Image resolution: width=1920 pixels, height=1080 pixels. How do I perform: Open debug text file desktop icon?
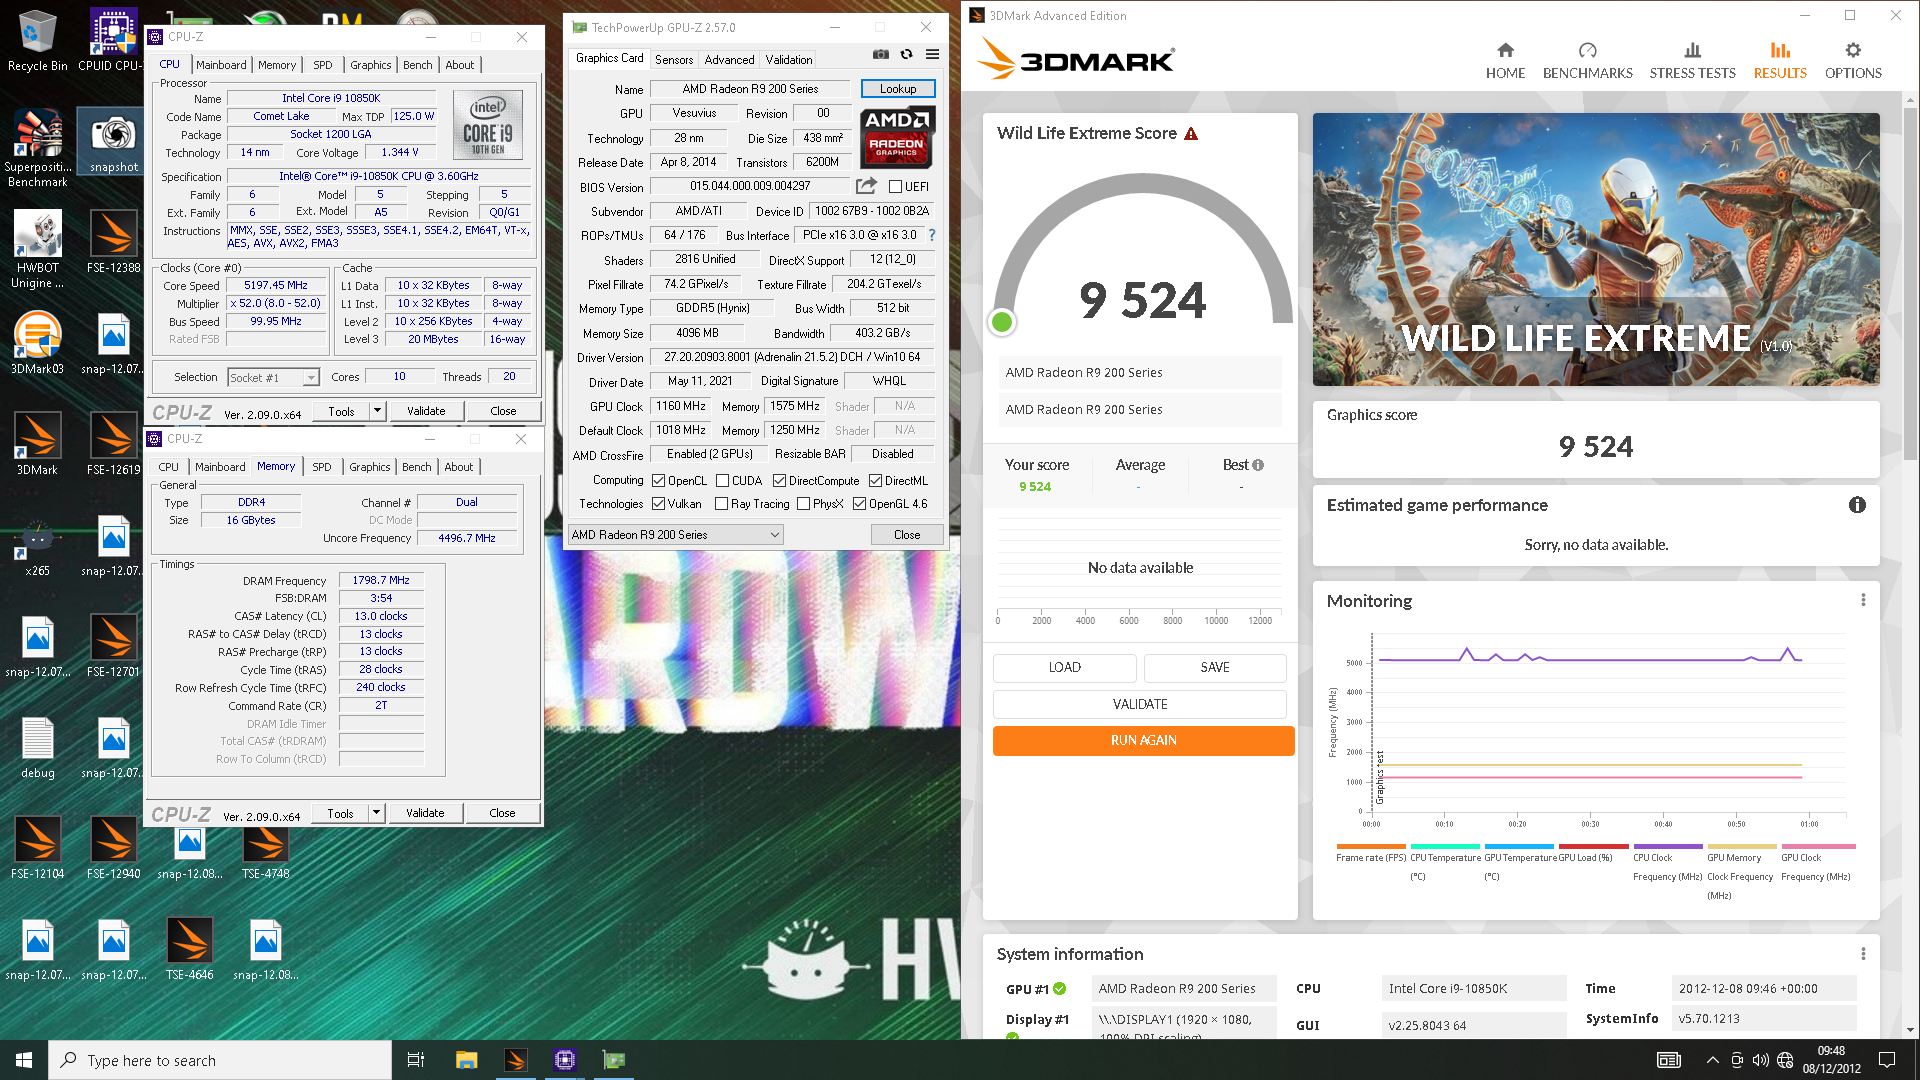pos(37,748)
